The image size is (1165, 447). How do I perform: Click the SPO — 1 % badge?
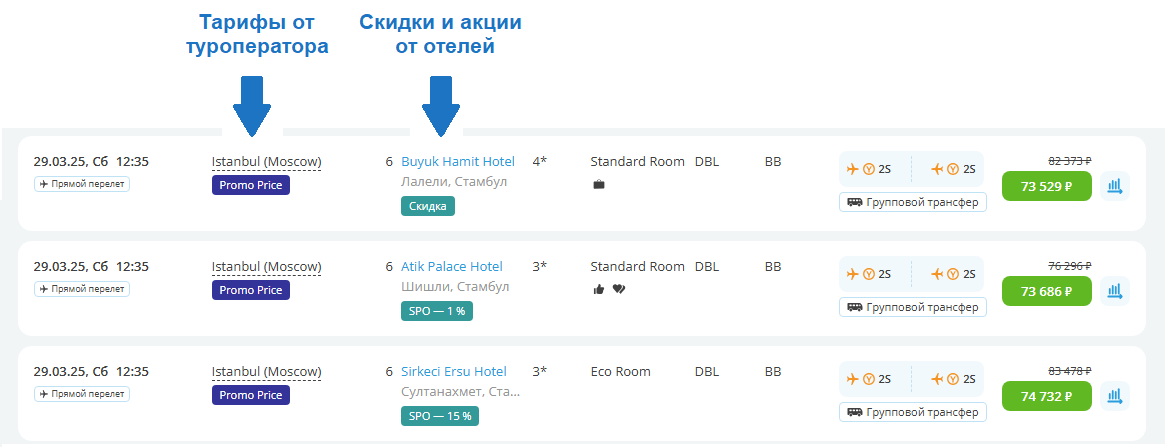point(437,311)
